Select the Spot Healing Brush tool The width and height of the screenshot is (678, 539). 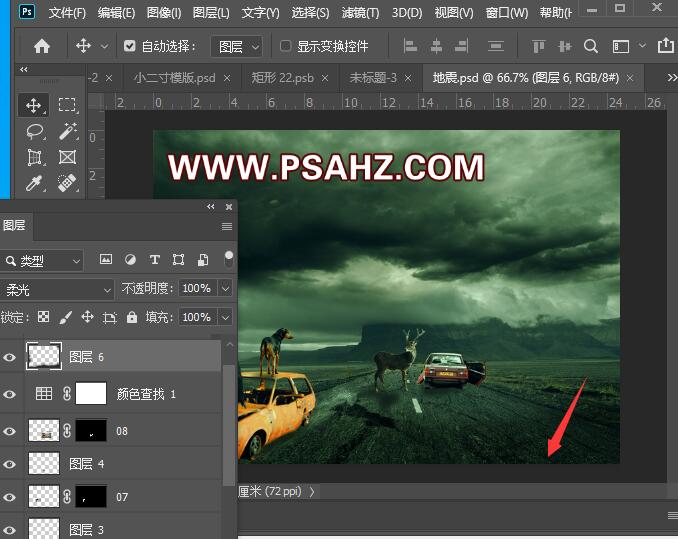pos(67,183)
